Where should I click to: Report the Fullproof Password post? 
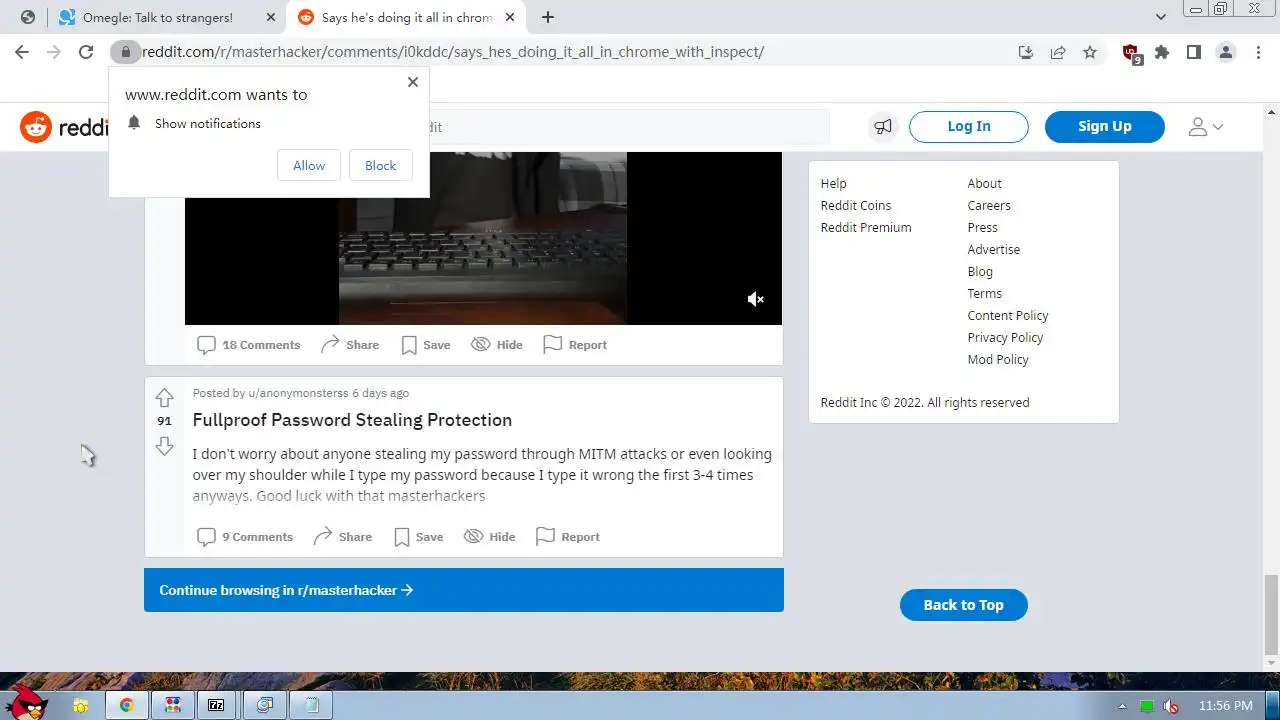tap(568, 537)
